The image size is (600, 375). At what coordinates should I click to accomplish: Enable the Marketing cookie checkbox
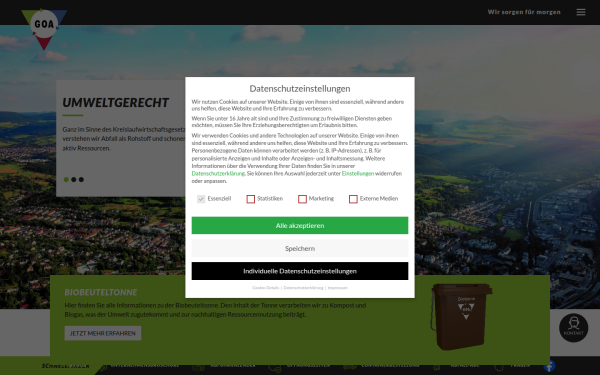302,199
